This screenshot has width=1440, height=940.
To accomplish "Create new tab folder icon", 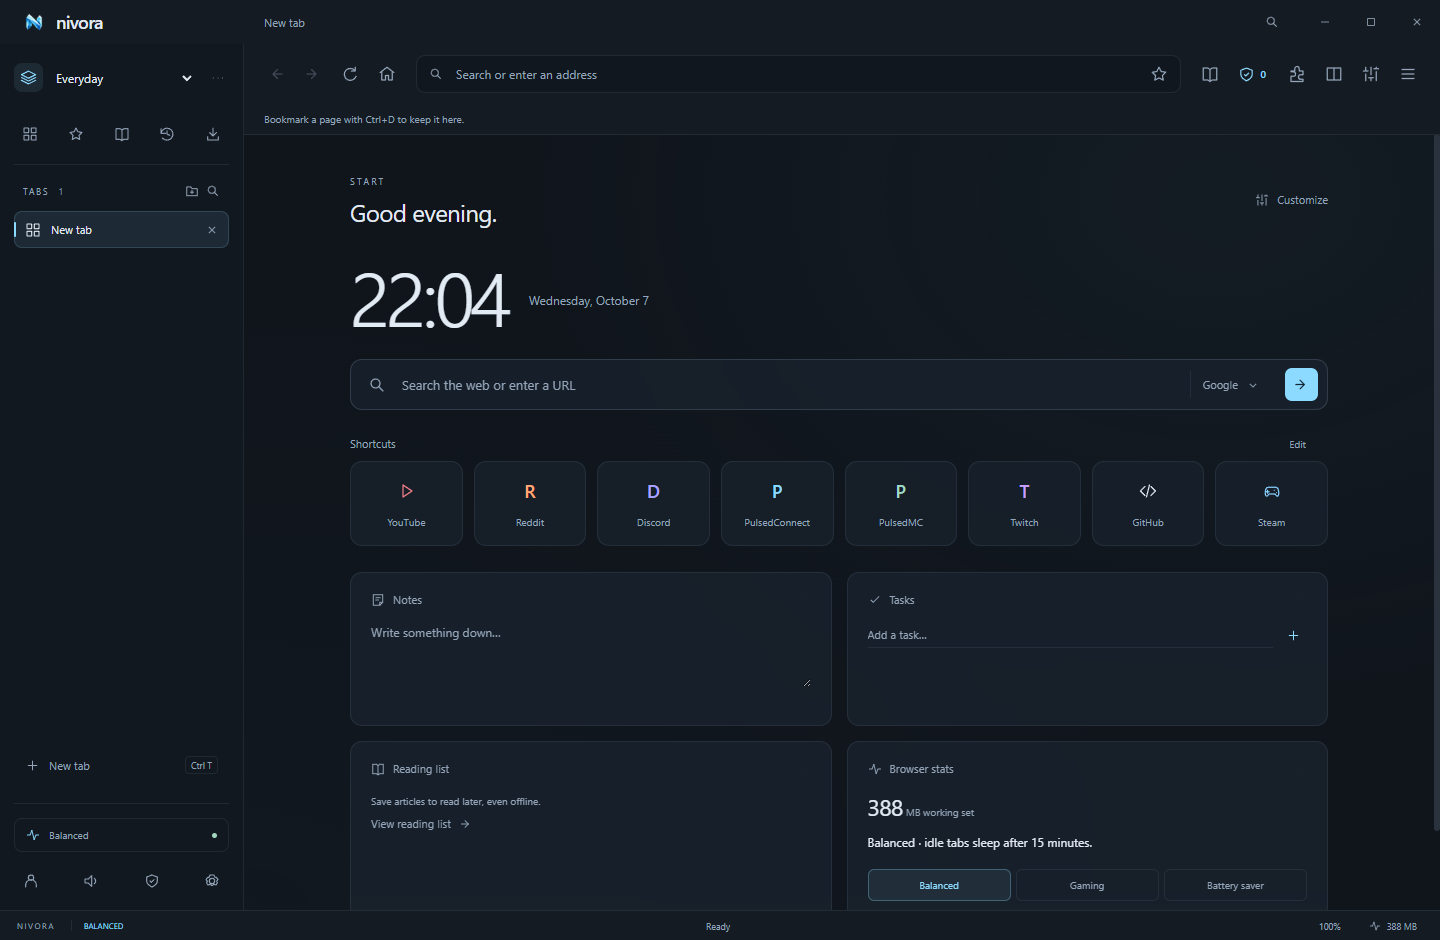I will coord(192,191).
